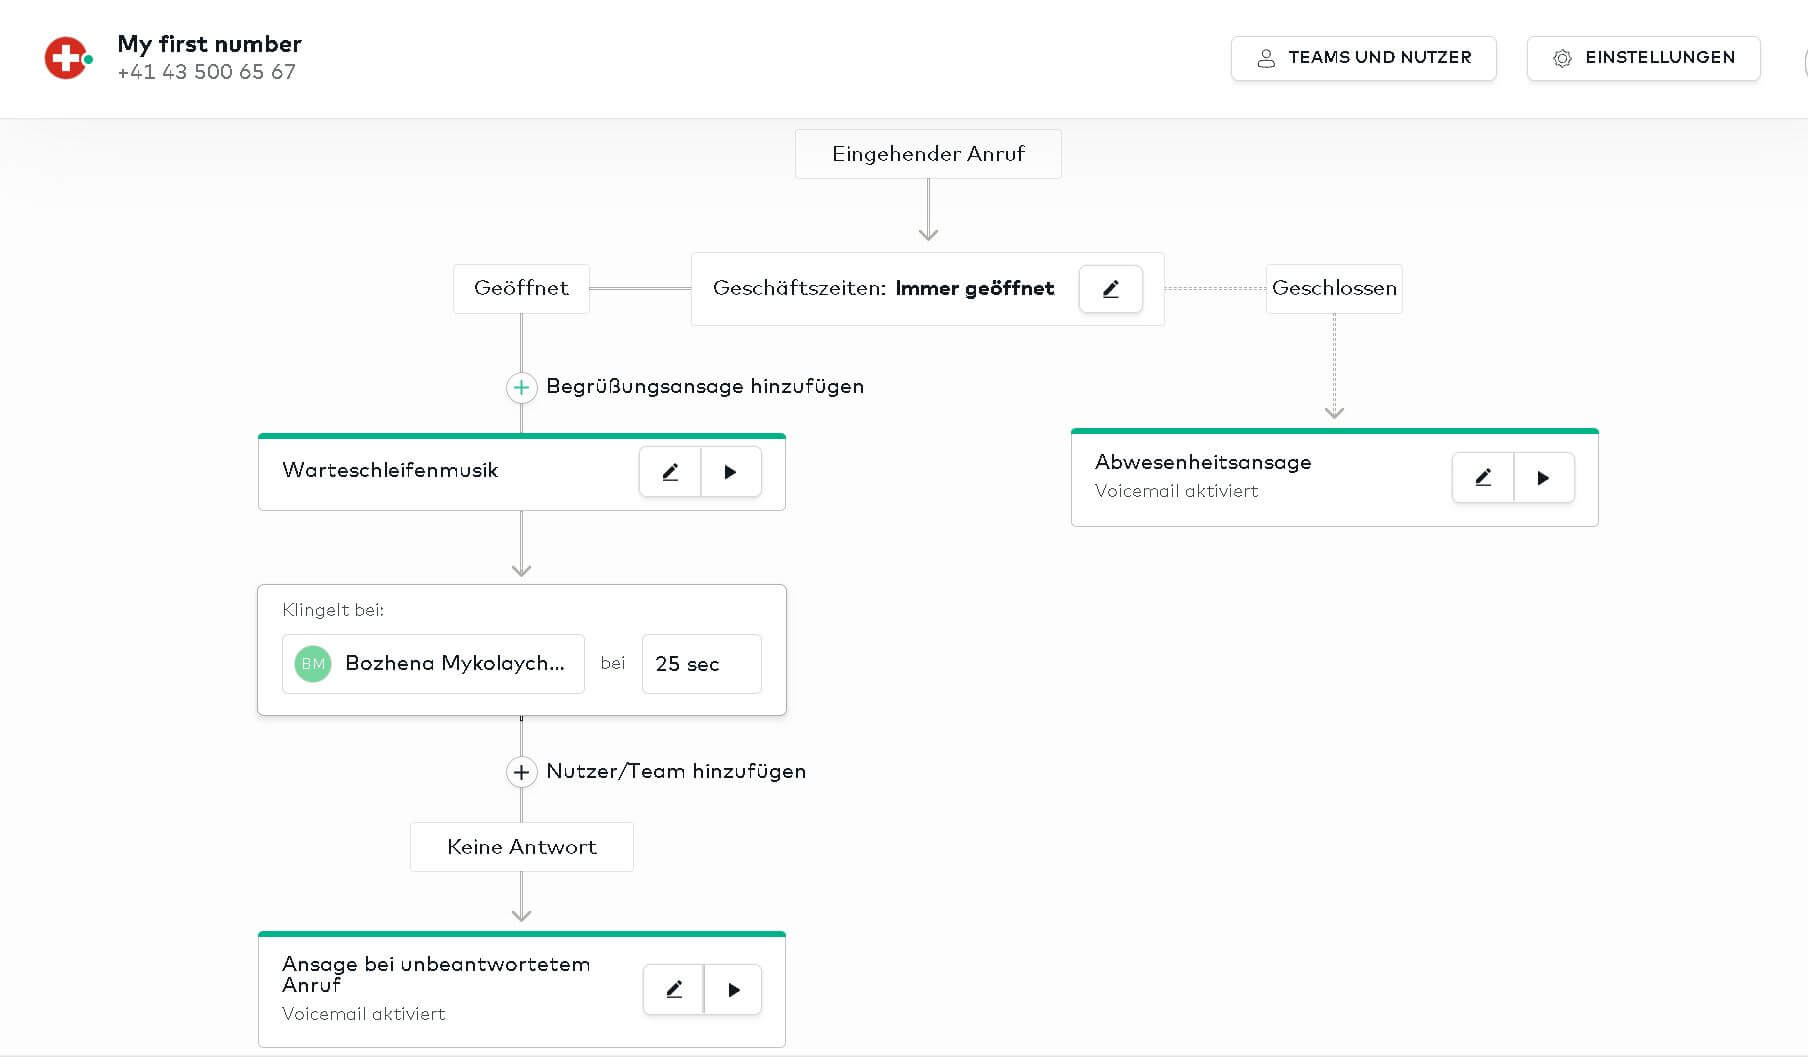Image resolution: width=1808 pixels, height=1057 pixels.
Task: Edit the Warteschleifenmusik setting
Action: point(670,472)
